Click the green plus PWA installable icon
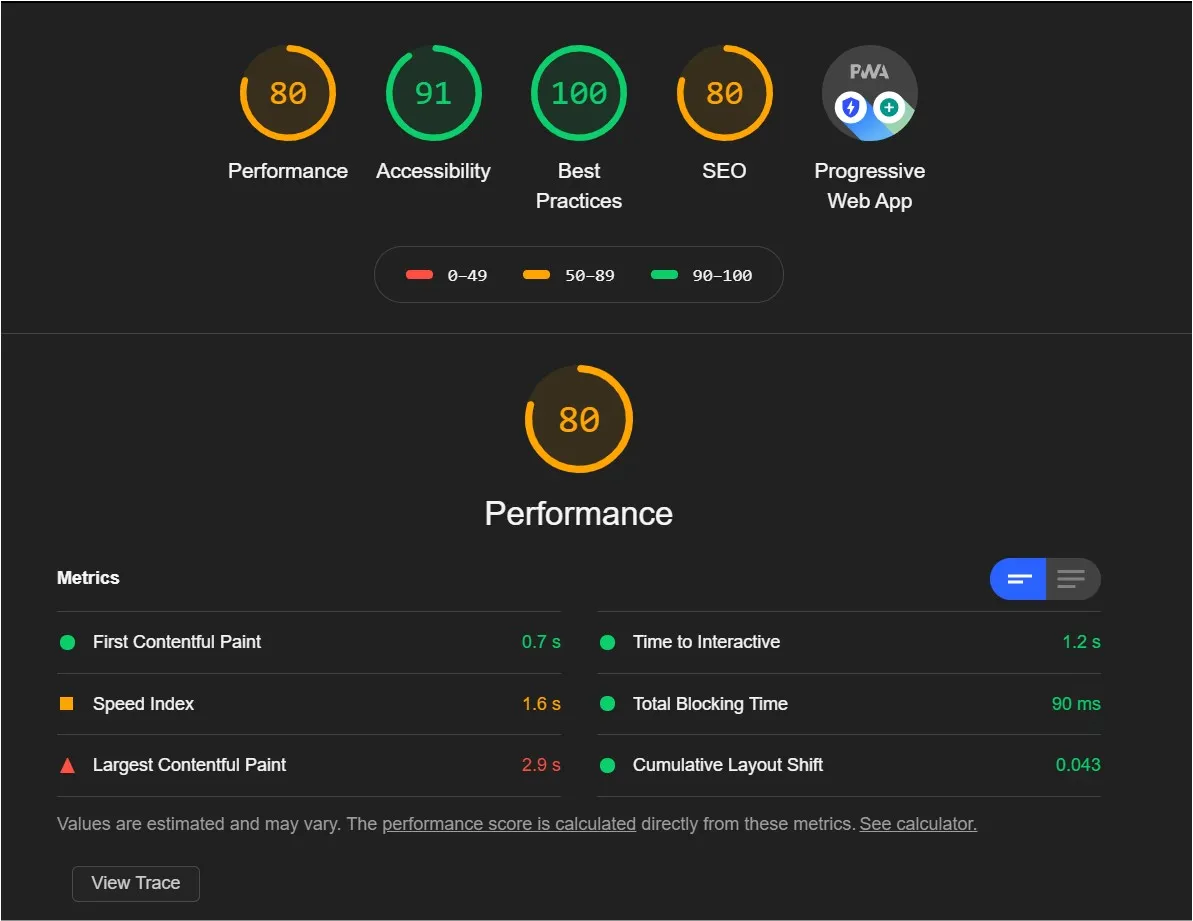This screenshot has height=921, width=1193. [x=889, y=107]
